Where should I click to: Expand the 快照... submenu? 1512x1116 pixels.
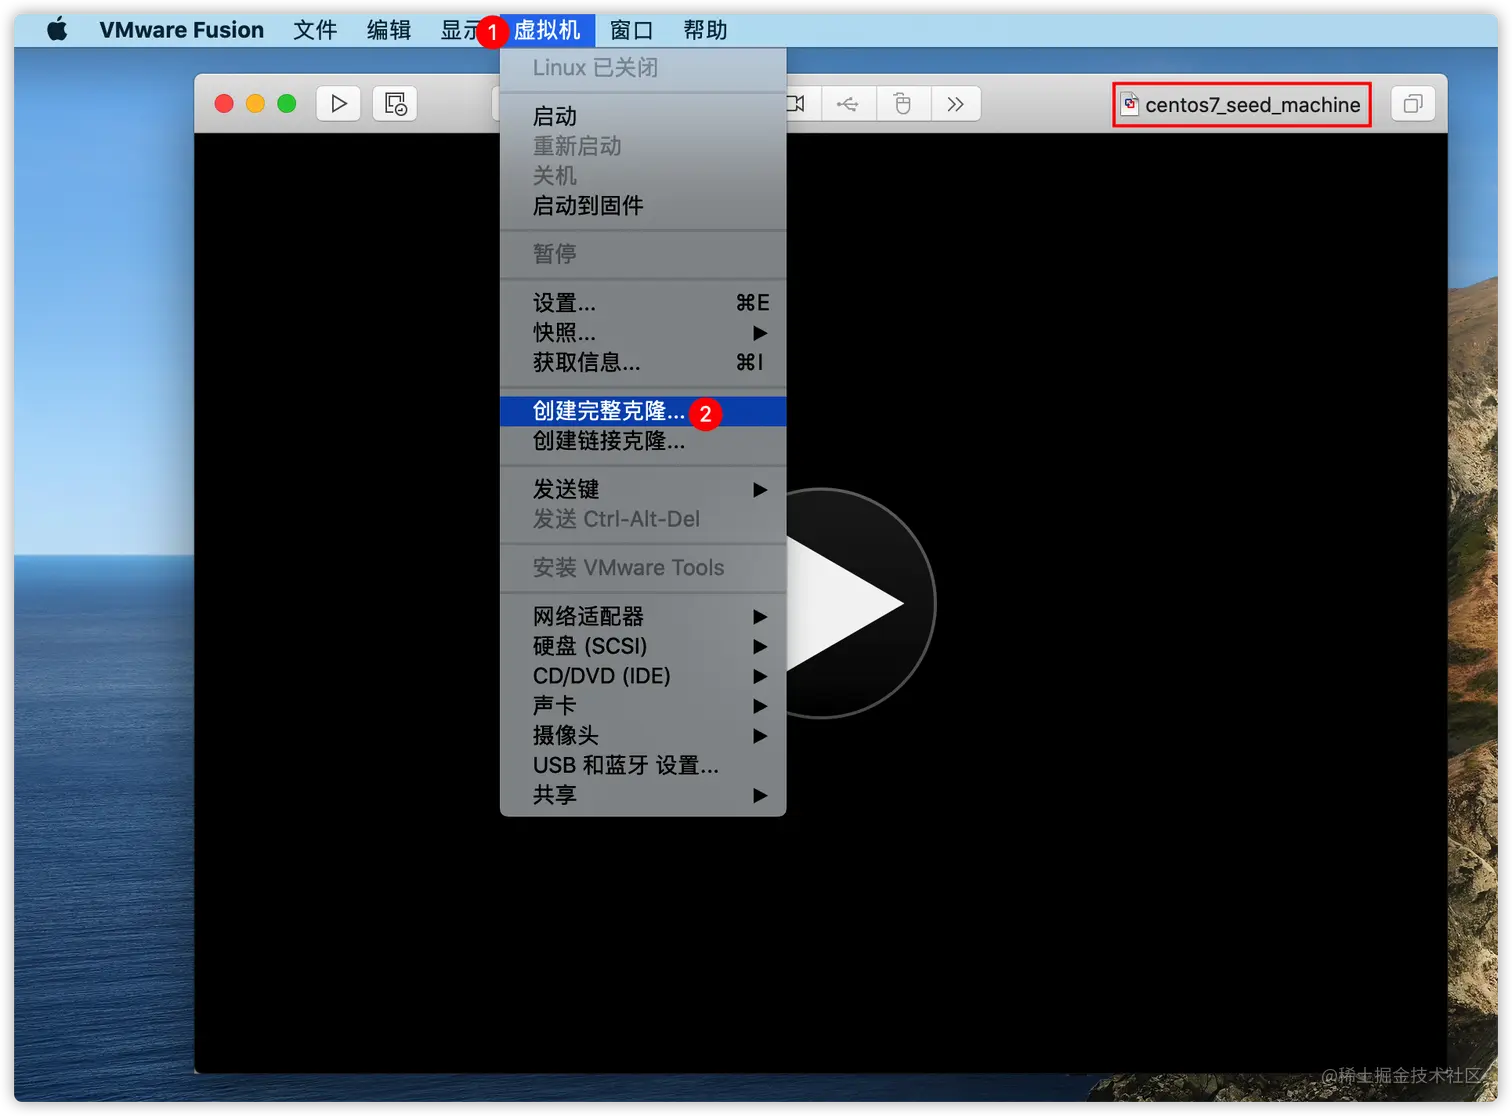(643, 333)
